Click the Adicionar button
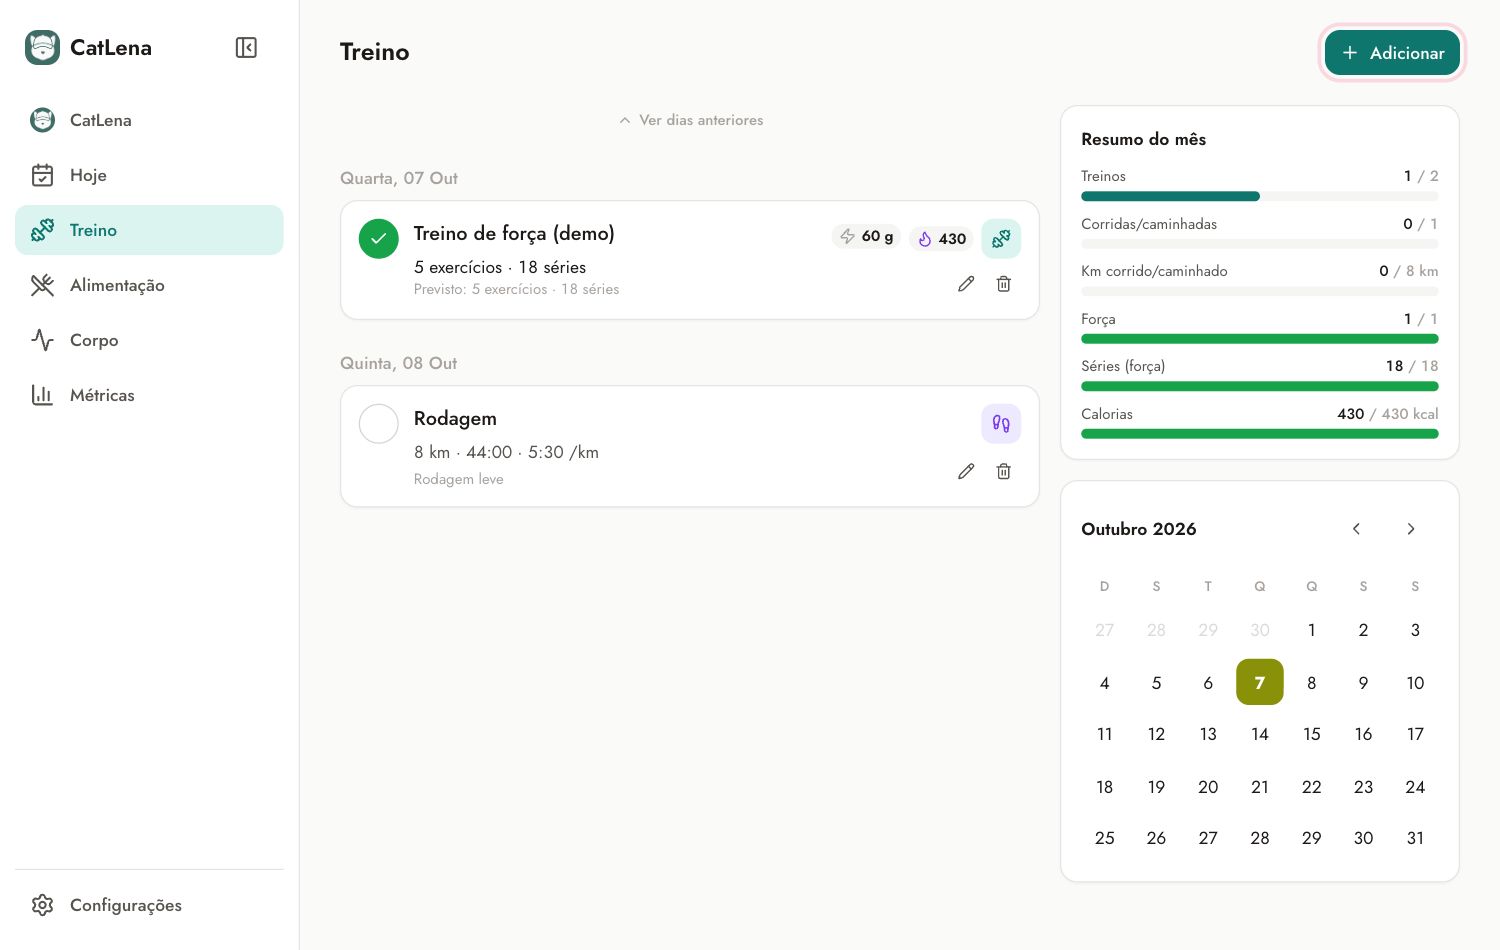 1392,53
